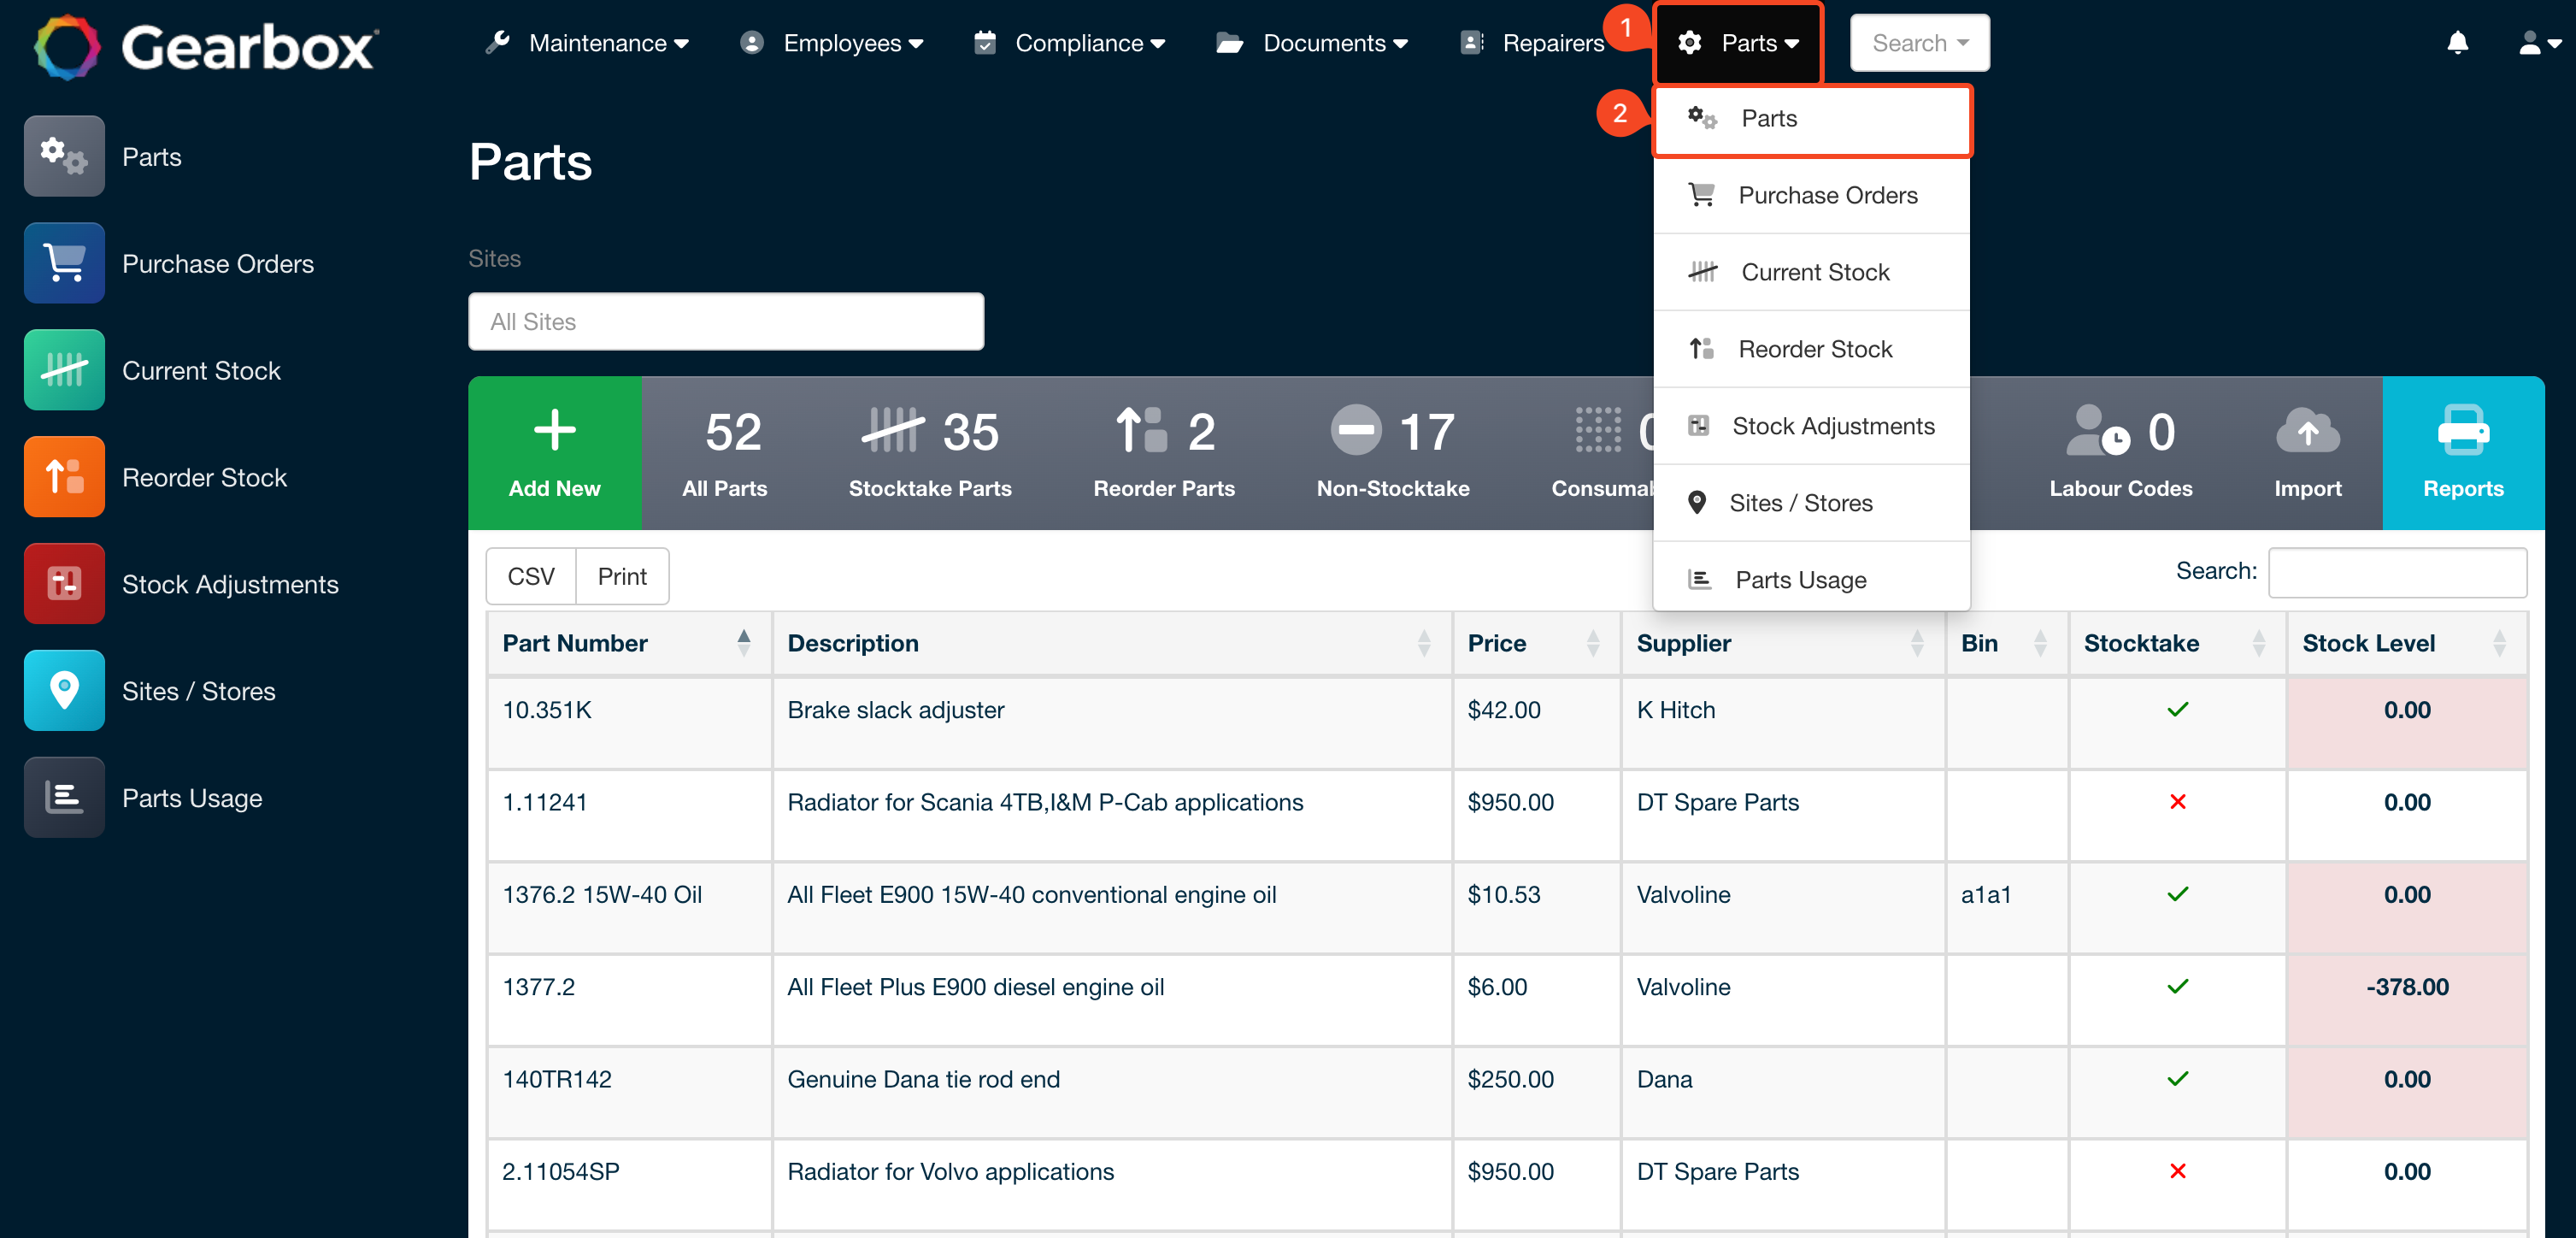Click the Add New button
This screenshot has height=1238, width=2576.
point(554,452)
